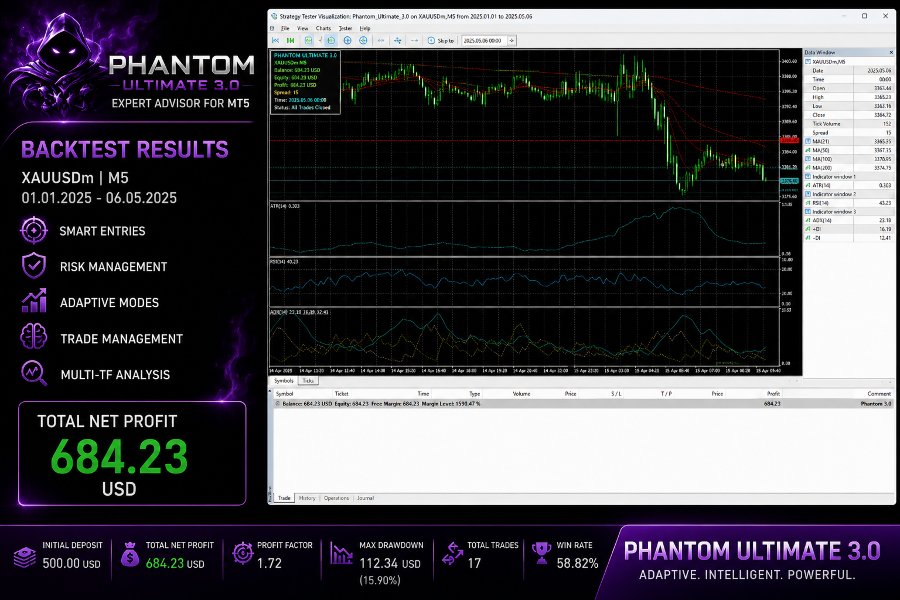This screenshot has width=900, height=600.
Task: Click the Comment column header
Action: [879, 394]
